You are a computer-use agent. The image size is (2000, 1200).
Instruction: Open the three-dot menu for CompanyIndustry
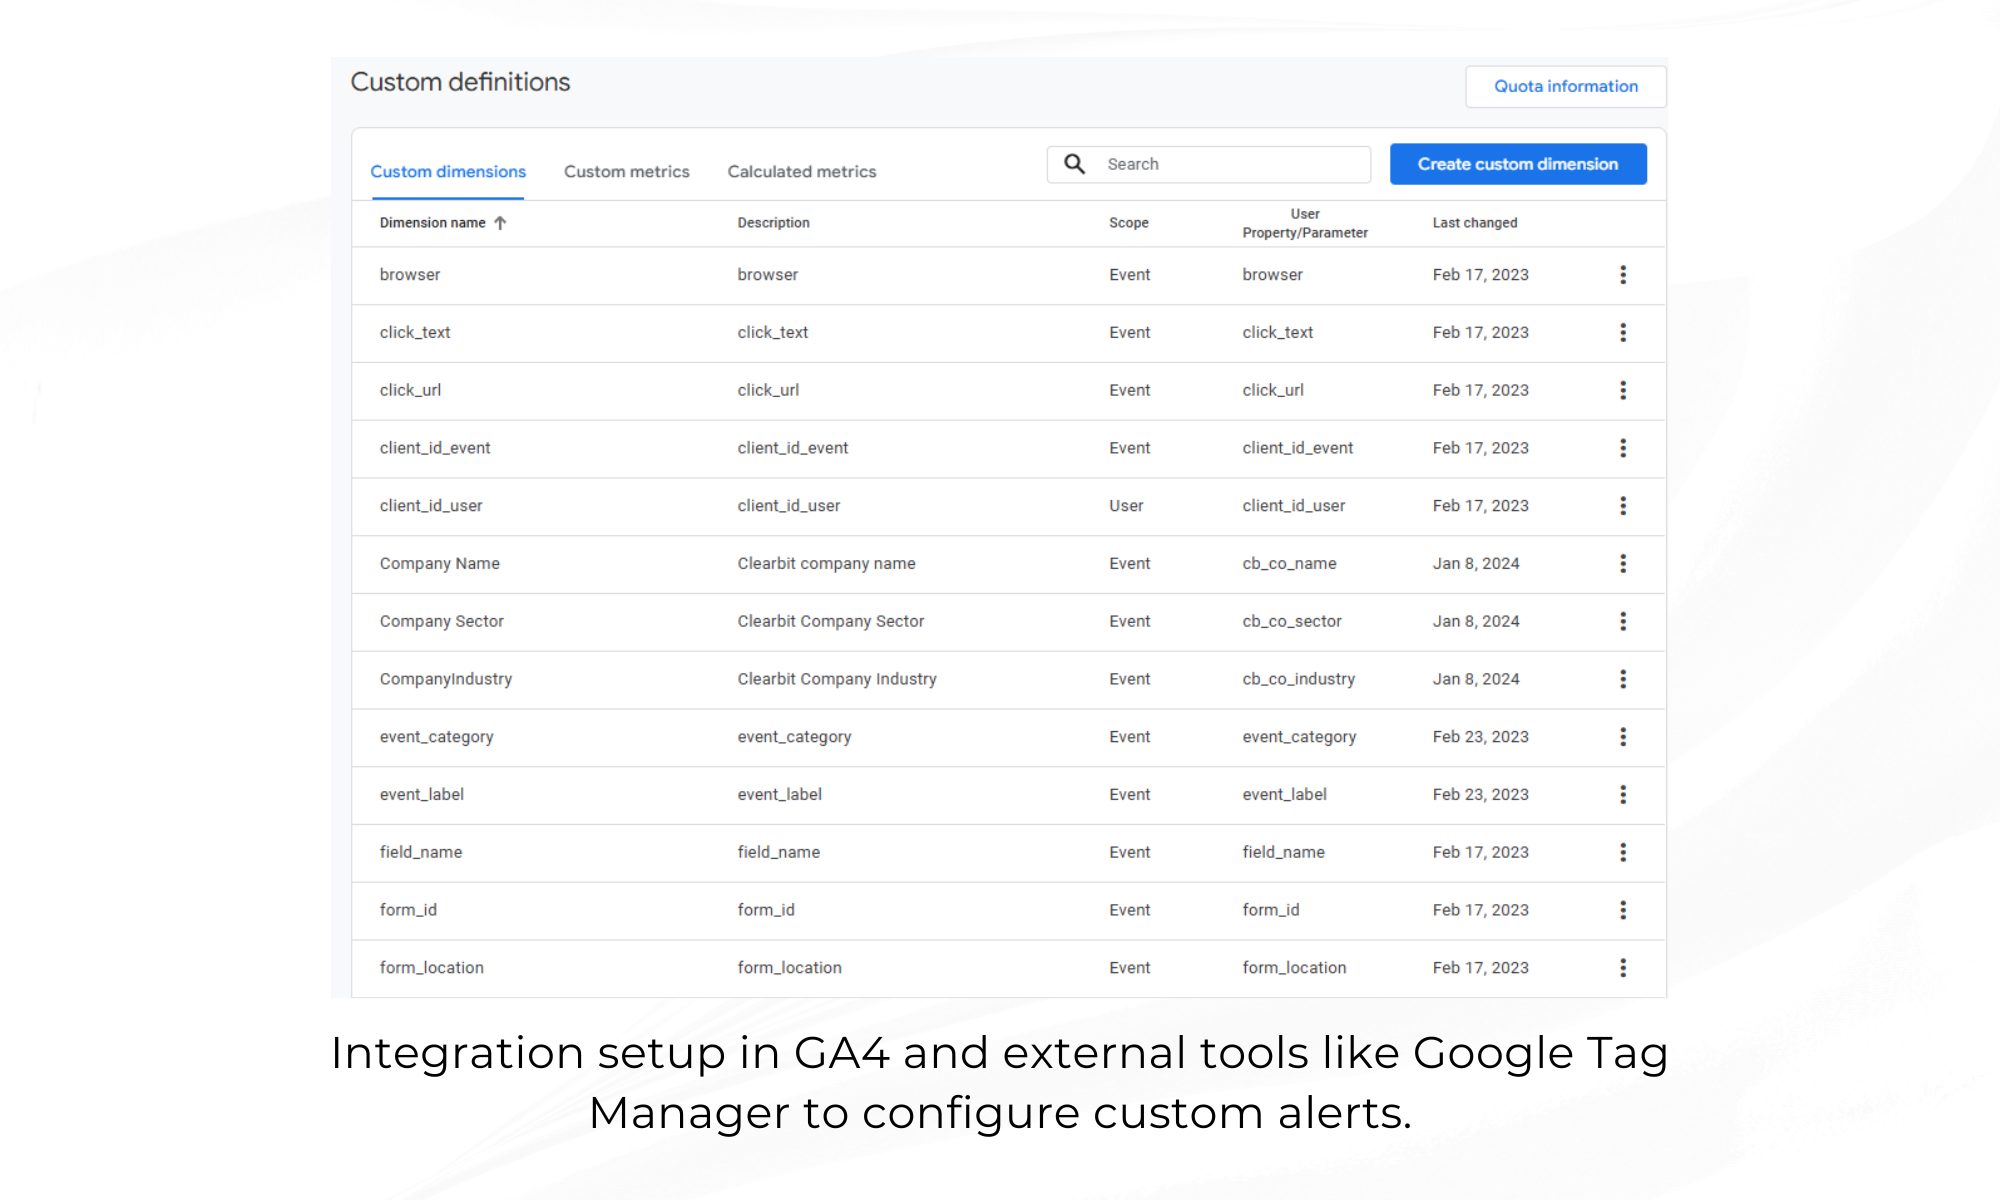click(x=1622, y=679)
